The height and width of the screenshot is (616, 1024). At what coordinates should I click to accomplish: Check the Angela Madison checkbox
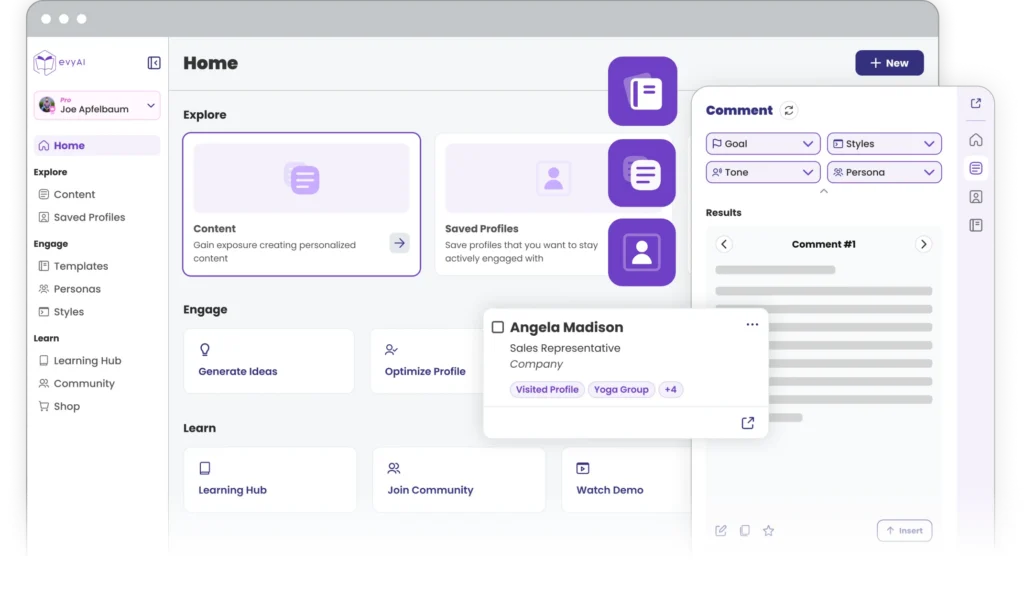[498, 327]
